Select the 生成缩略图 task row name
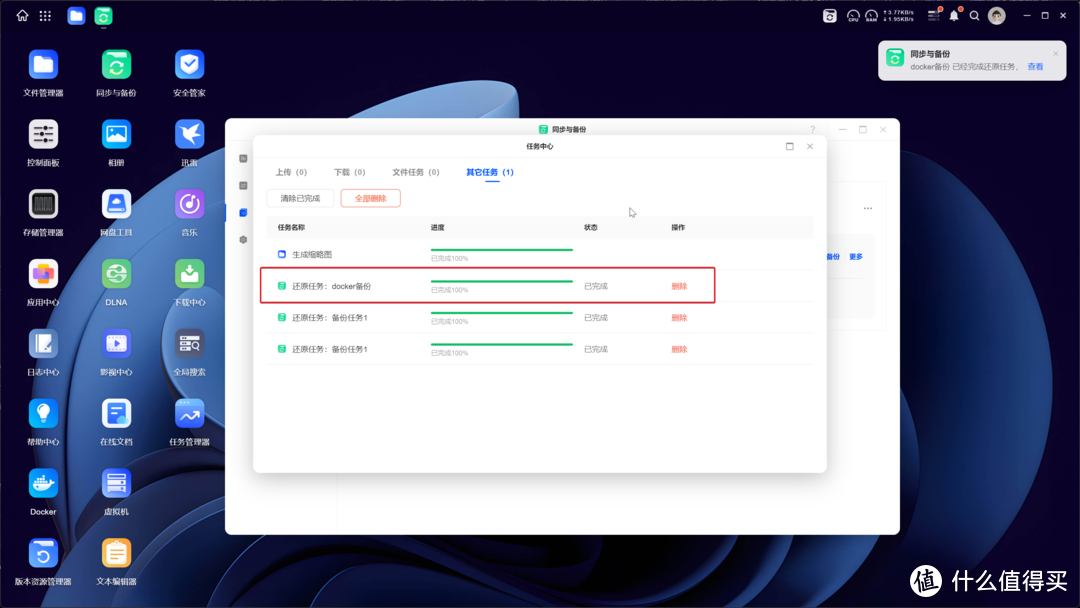 tap(312, 255)
